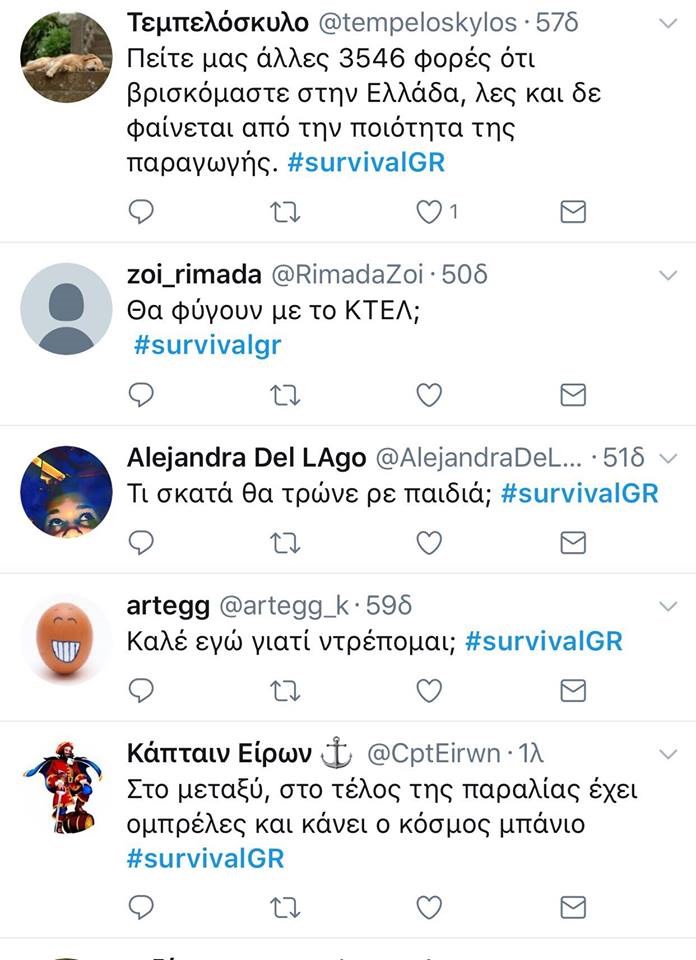Send zoi_rimada's tweet via direct message
696x960 pixels.
click(x=573, y=395)
